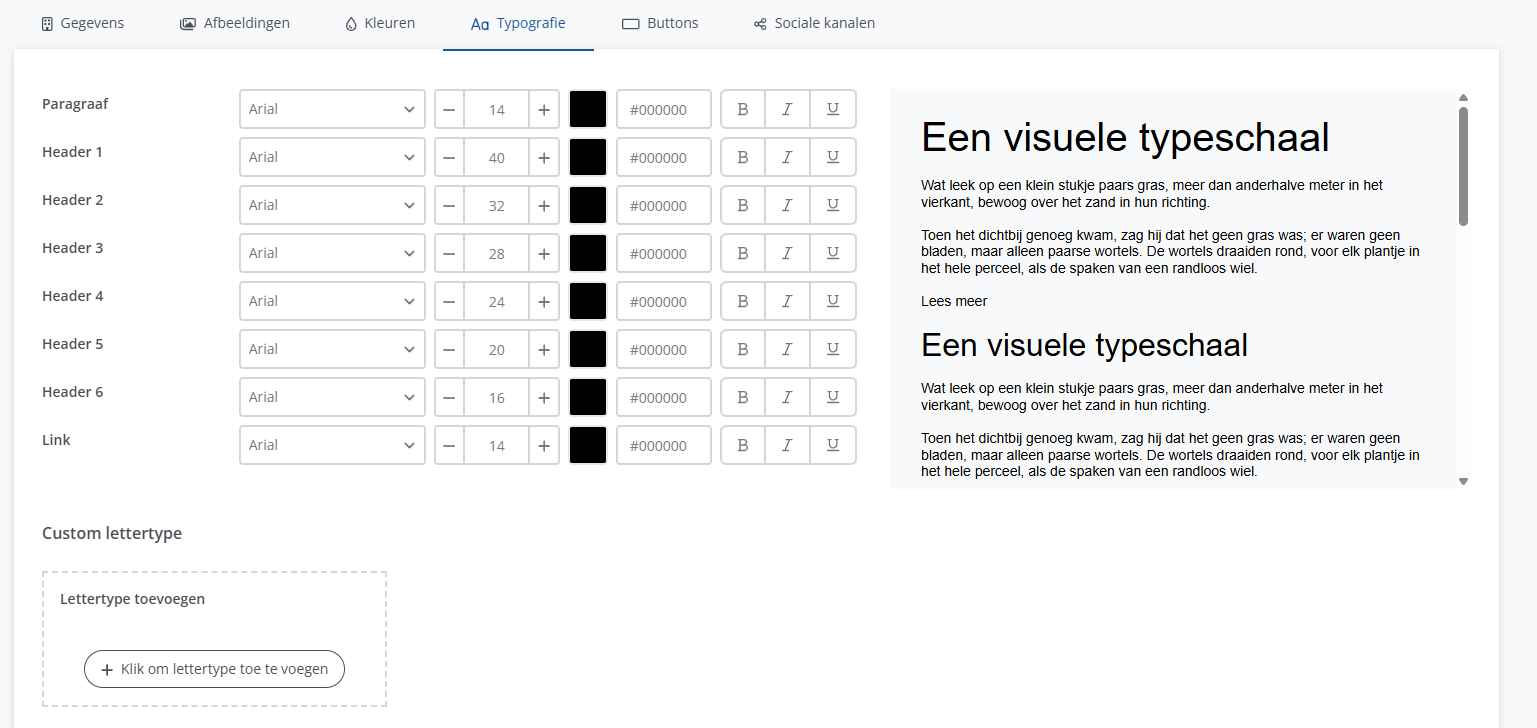
Task: Decrease the Header 1 font size with minus
Action: coord(449,157)
